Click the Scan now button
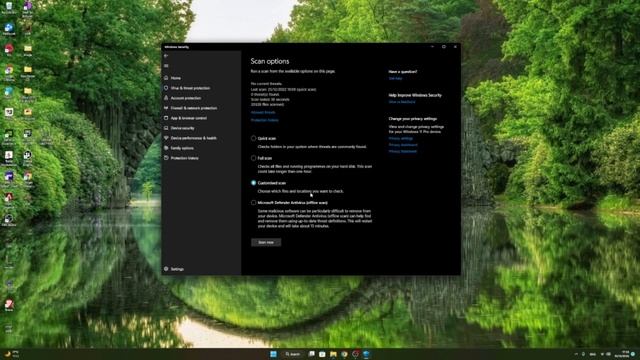The width and height of the screenshot is (640, 360). [266, 242]
